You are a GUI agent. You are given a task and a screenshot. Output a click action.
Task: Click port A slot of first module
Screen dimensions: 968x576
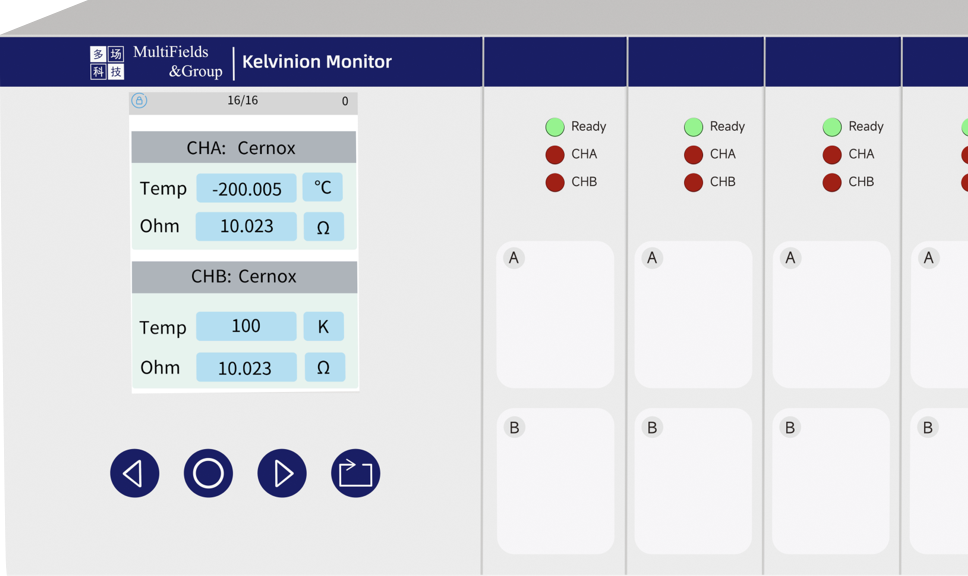coord(555,315)
